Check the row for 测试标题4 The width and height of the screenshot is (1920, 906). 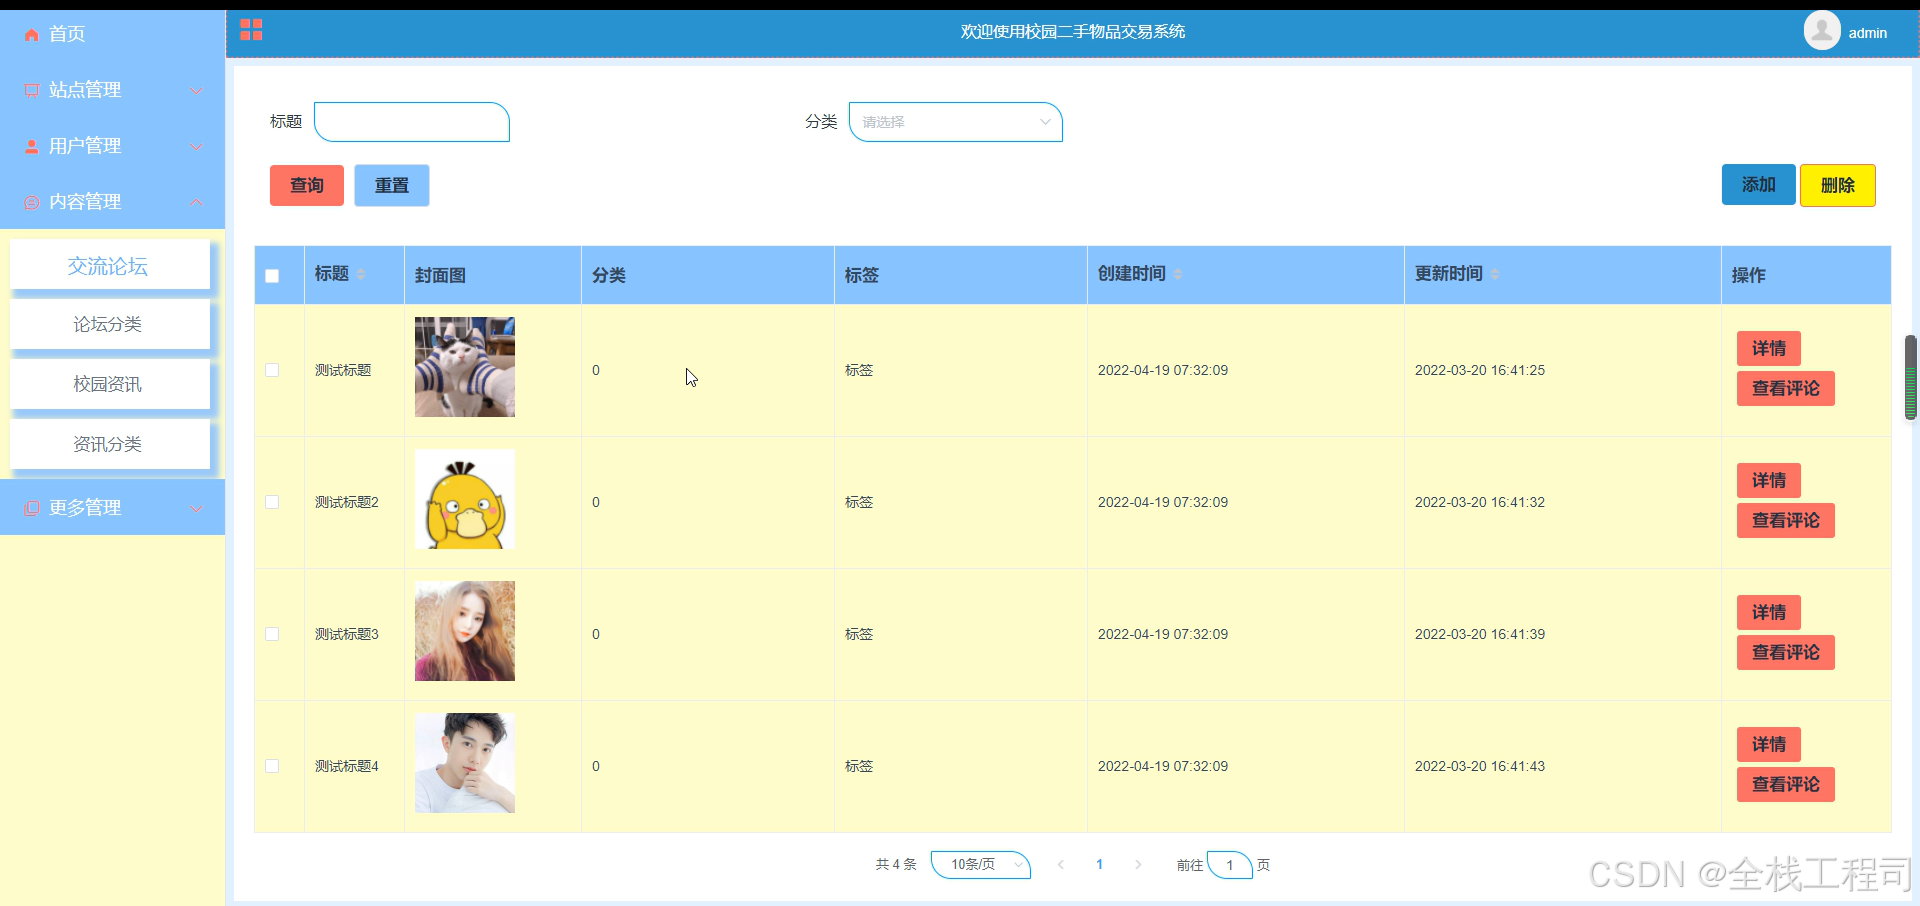(x=272, y=766)
